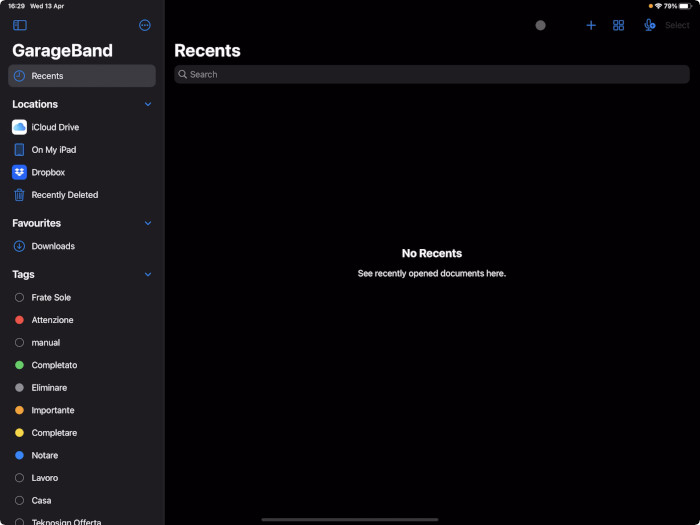This screenshot has height=525, width=700.
Task: Tap the clock time in status bar
Action: click(17, 6)
